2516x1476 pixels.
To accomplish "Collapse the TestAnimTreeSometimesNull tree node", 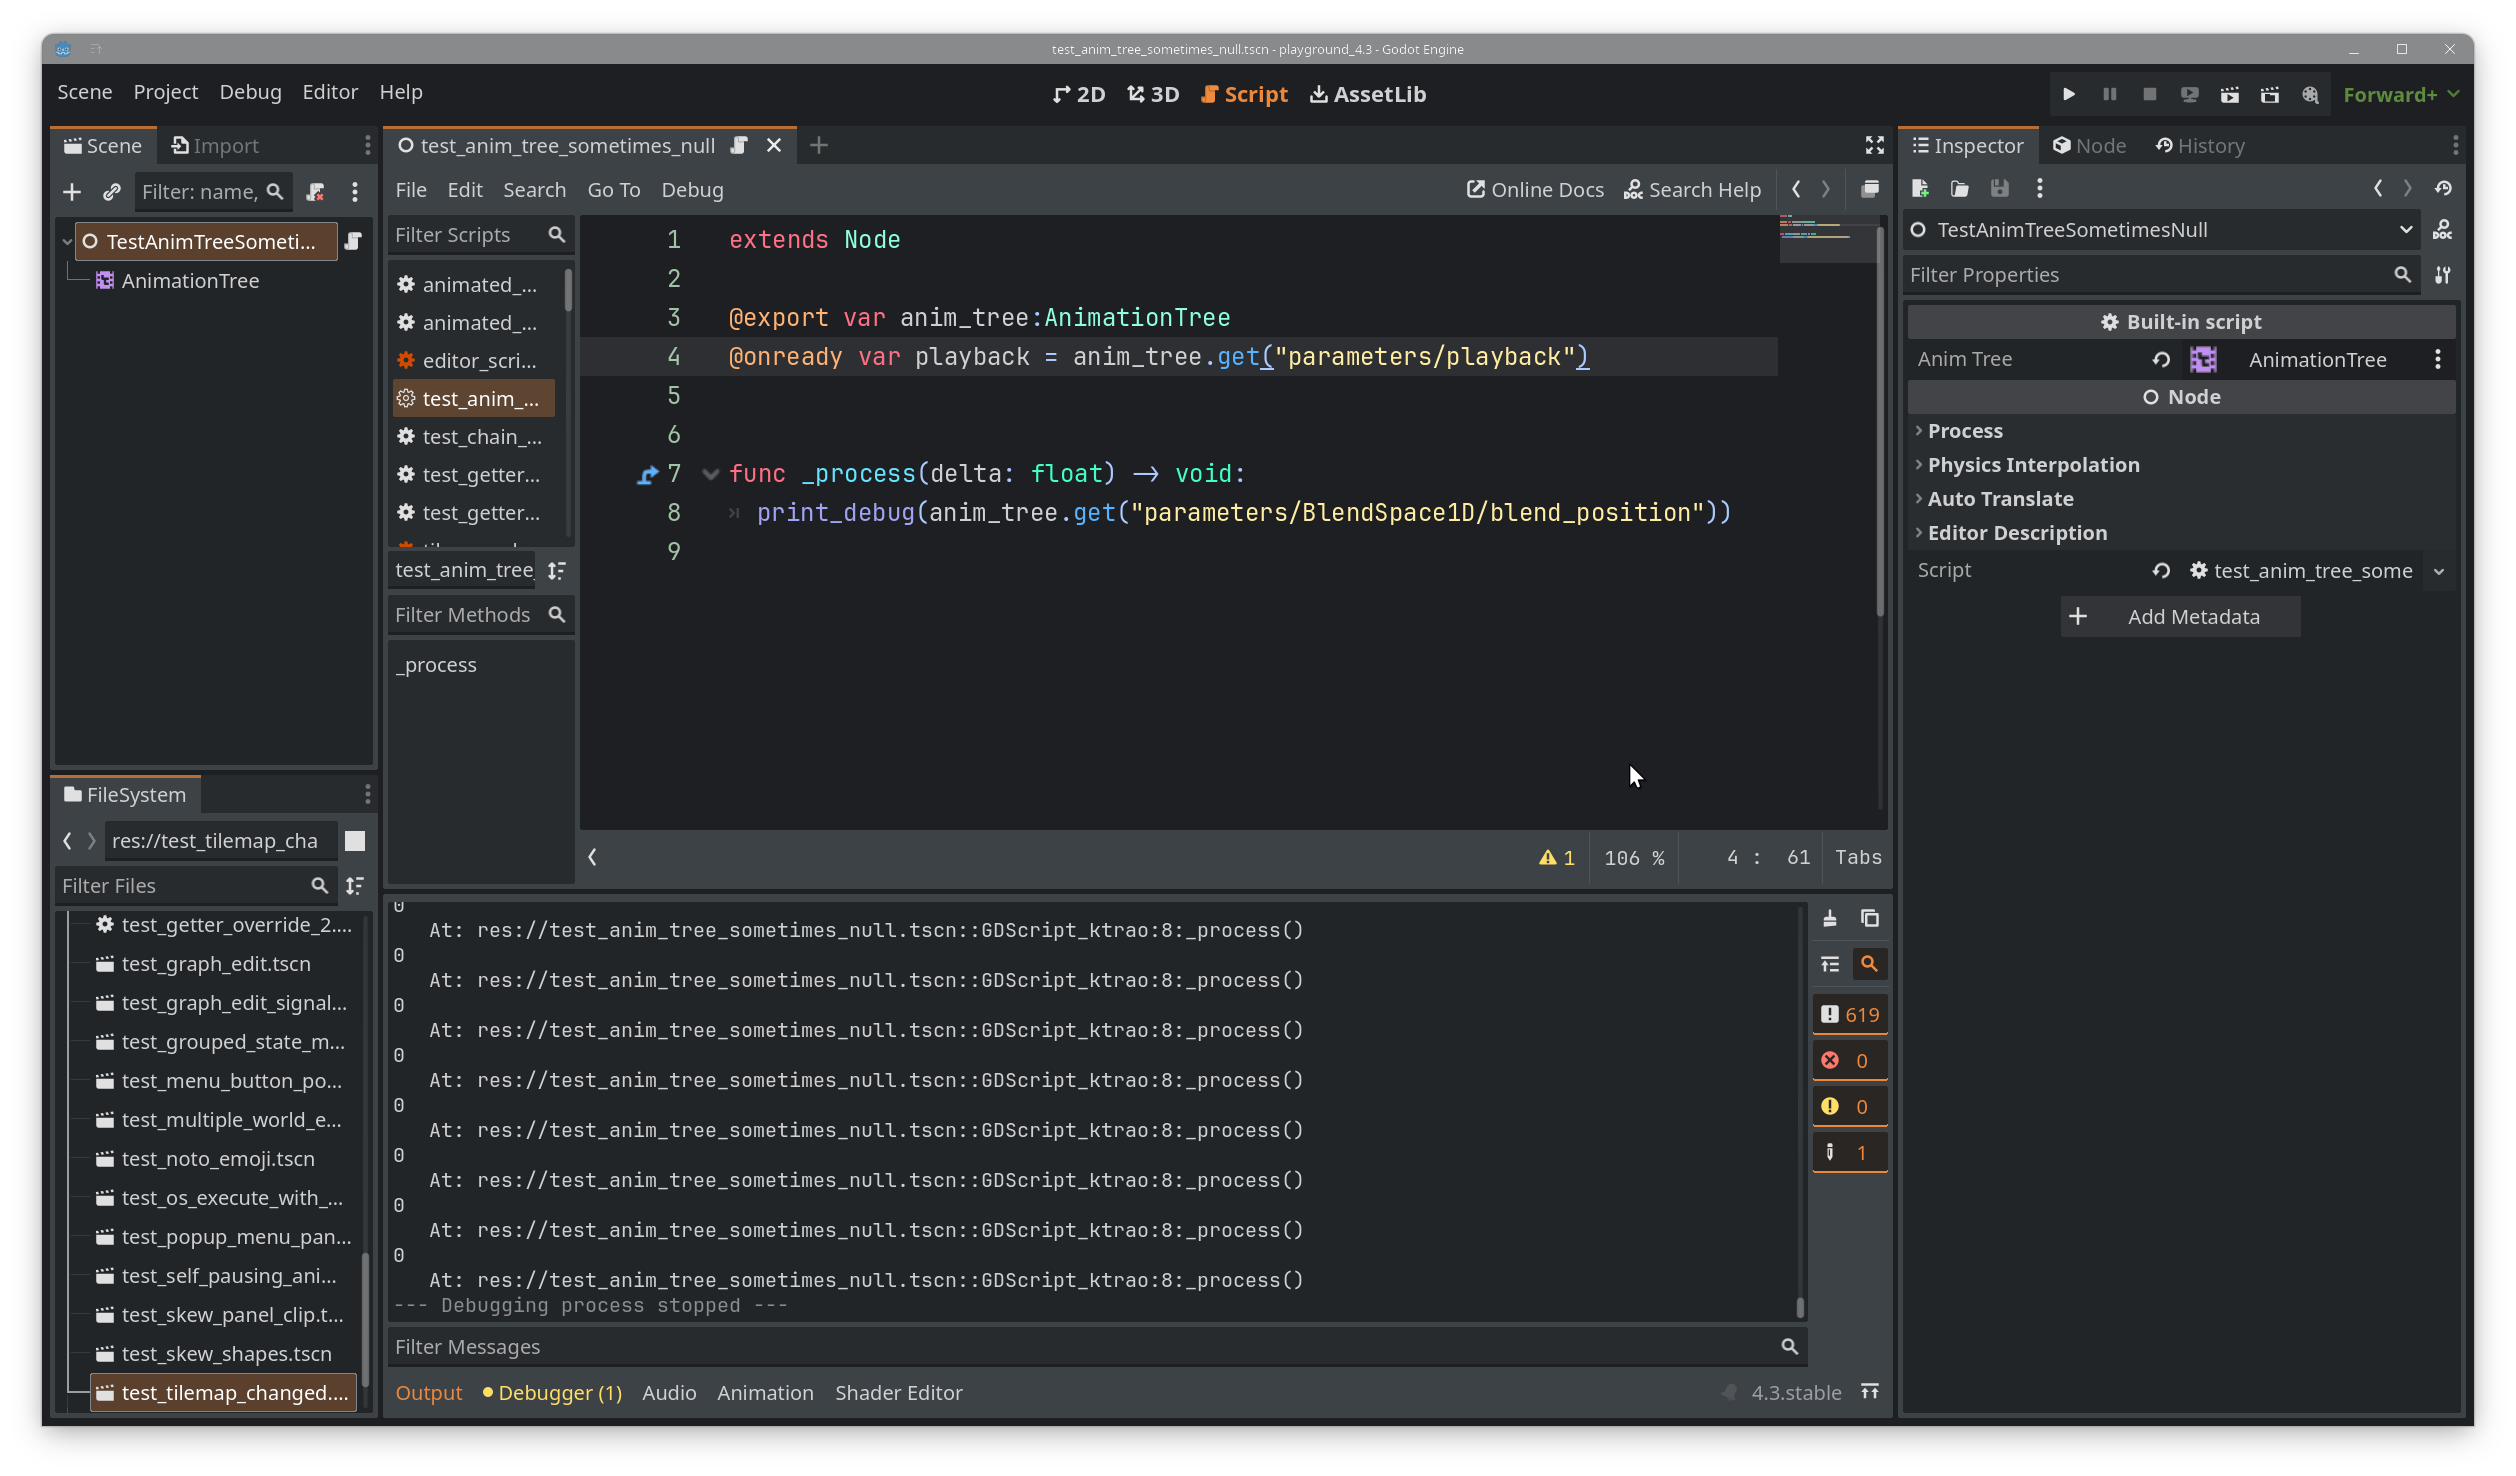I will [67, 241].
